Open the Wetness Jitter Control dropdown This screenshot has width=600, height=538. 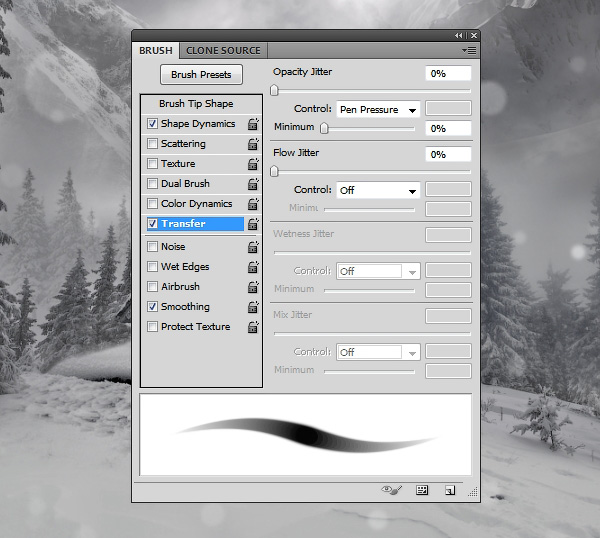coord(378,271)
